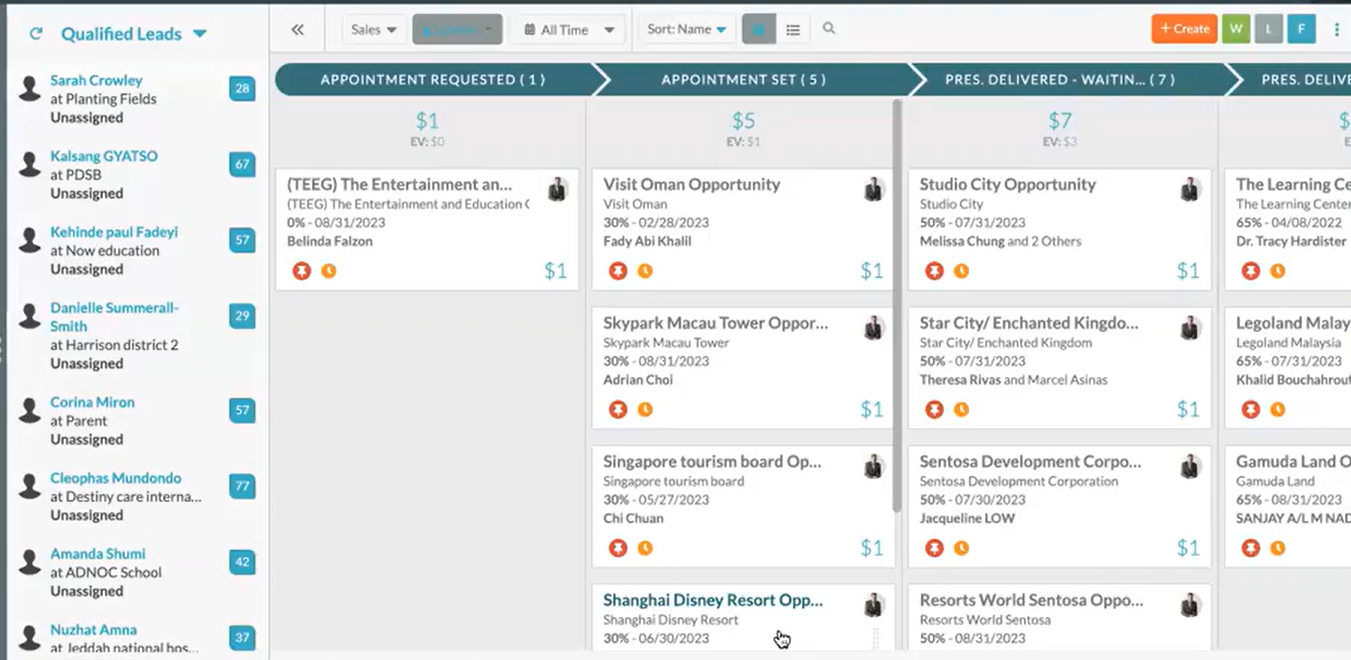This screenshot has height=660, width=1351.
Task: Select the Appointment Requested stage header
Action: click(x=432, y=80)
